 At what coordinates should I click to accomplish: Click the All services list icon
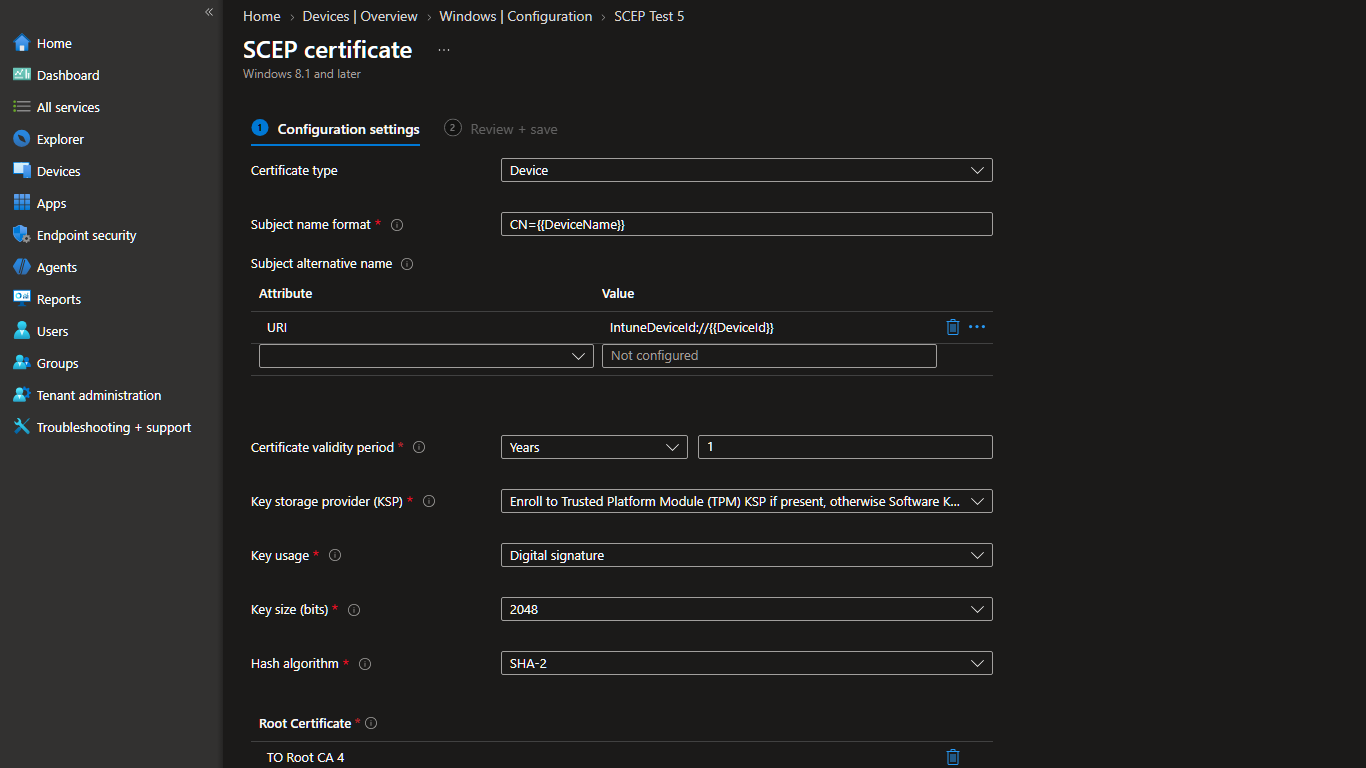point(22,107)
